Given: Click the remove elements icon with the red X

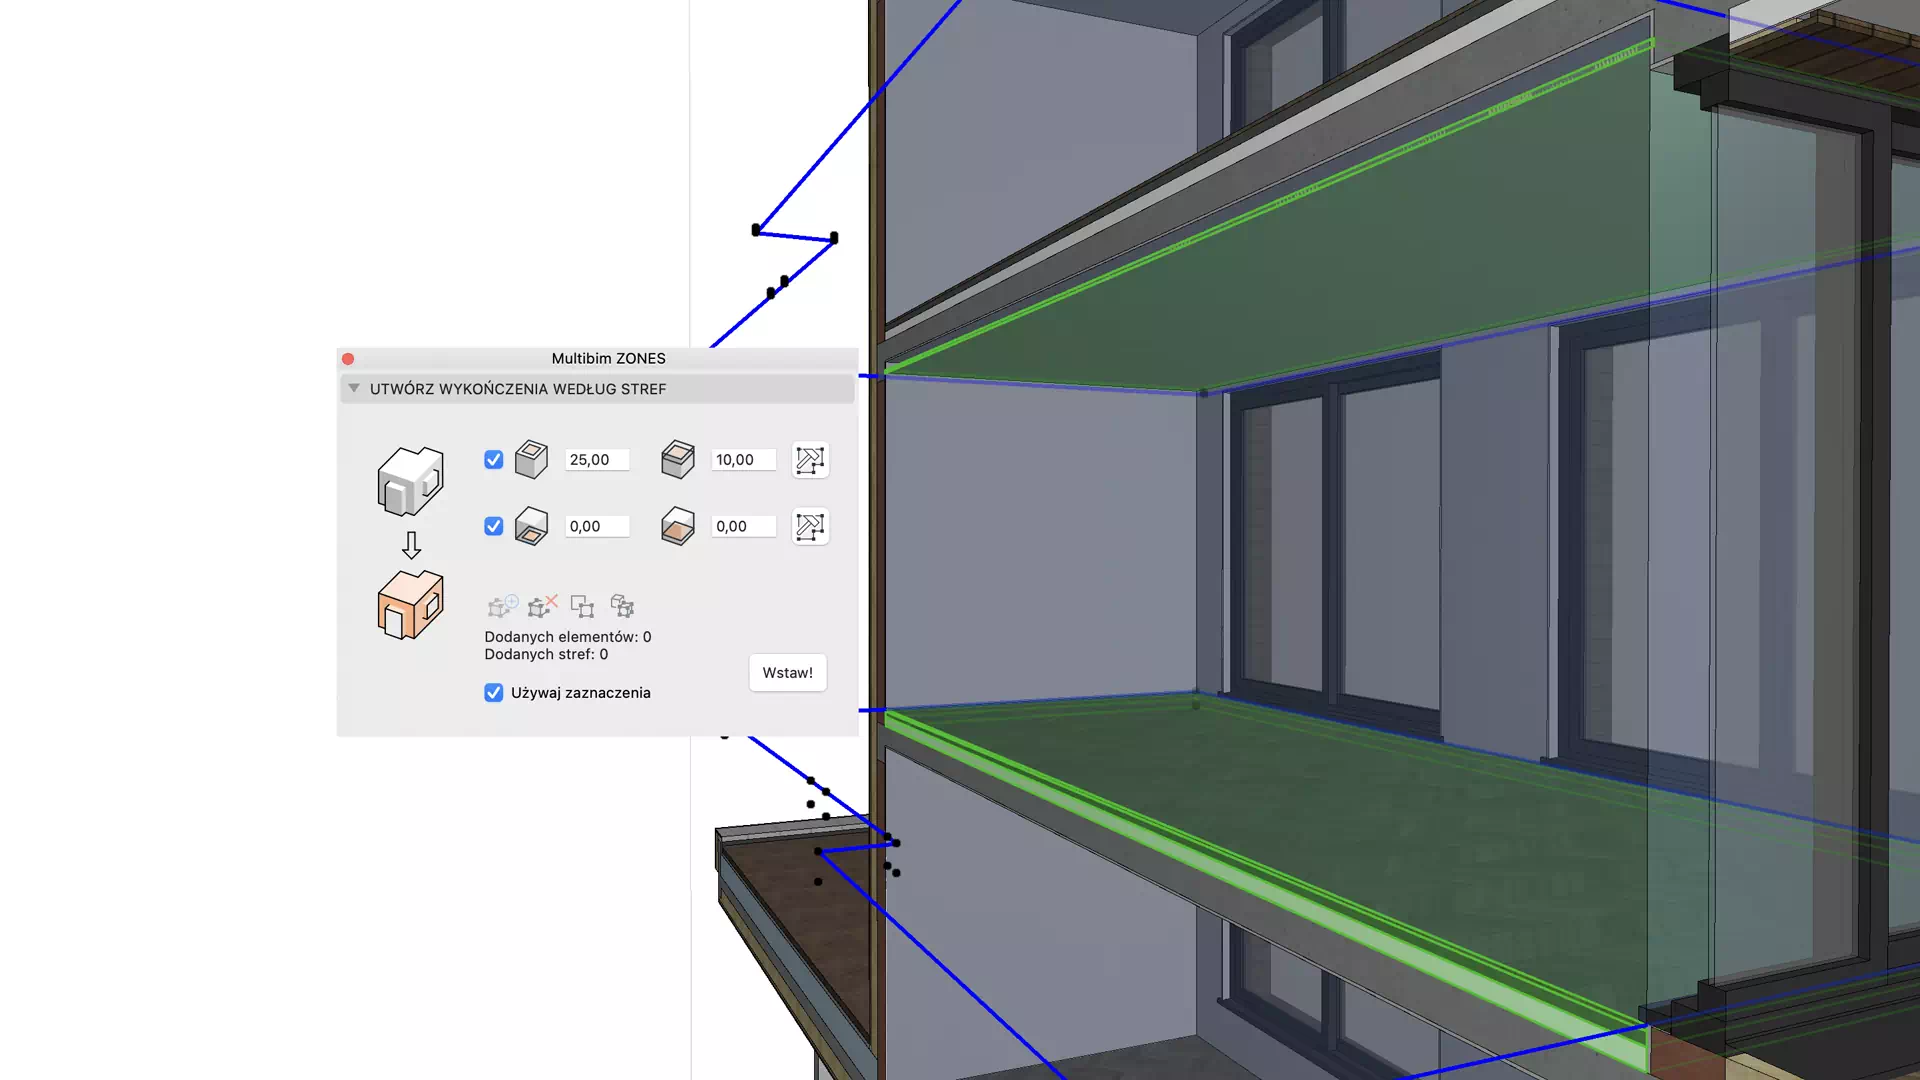Looking at the screenshot, I should 542,606.
